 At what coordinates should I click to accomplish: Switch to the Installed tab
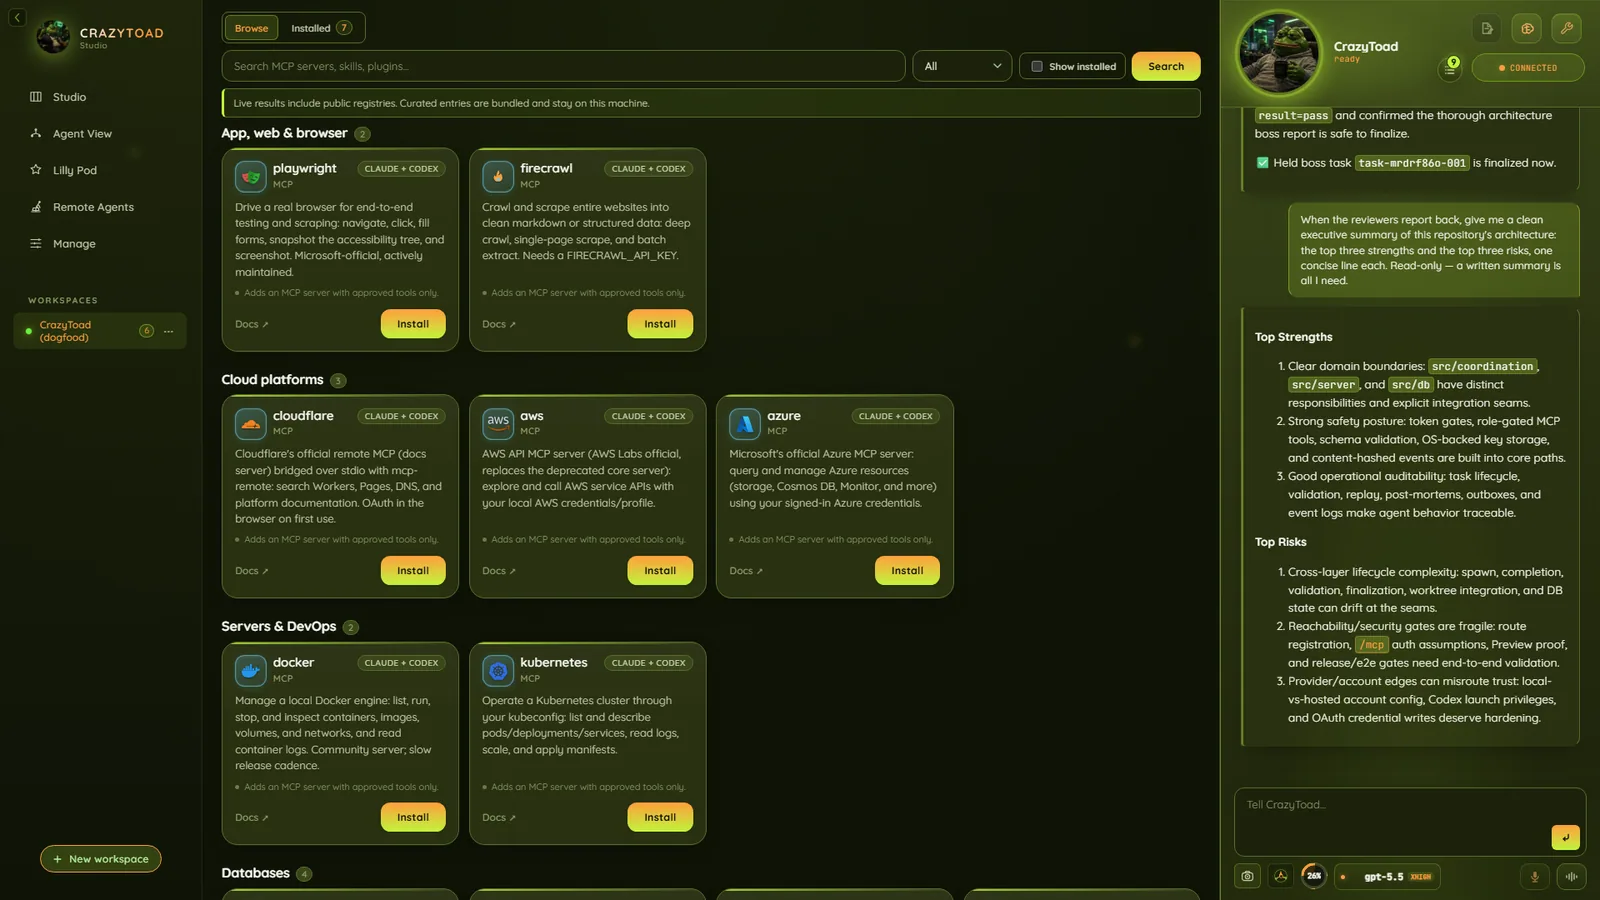coord(321,28)
